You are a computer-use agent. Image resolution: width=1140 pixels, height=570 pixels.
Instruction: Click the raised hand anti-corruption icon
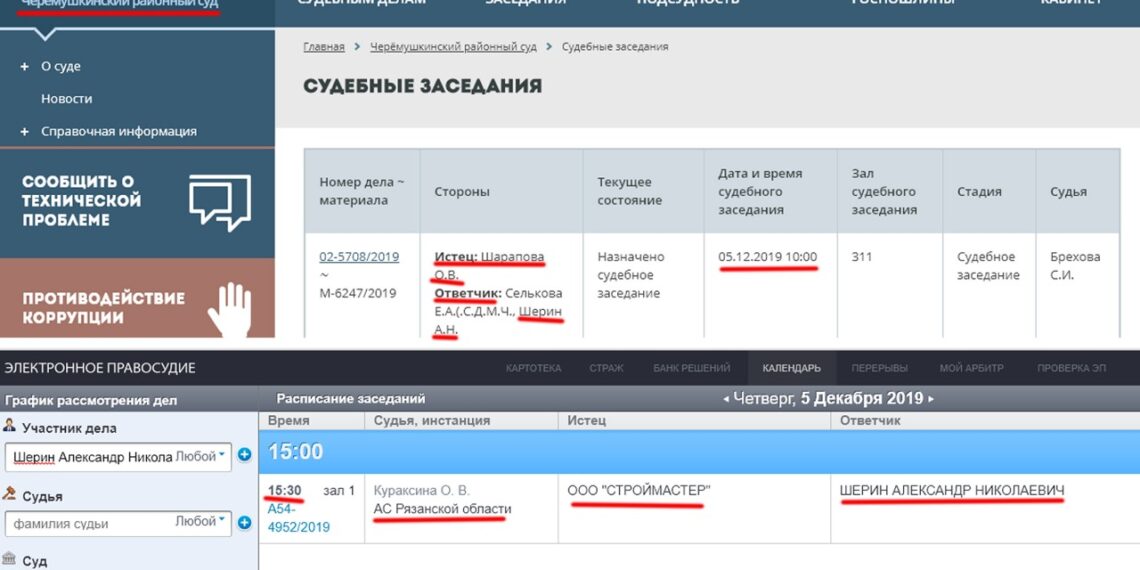point(229,309)
